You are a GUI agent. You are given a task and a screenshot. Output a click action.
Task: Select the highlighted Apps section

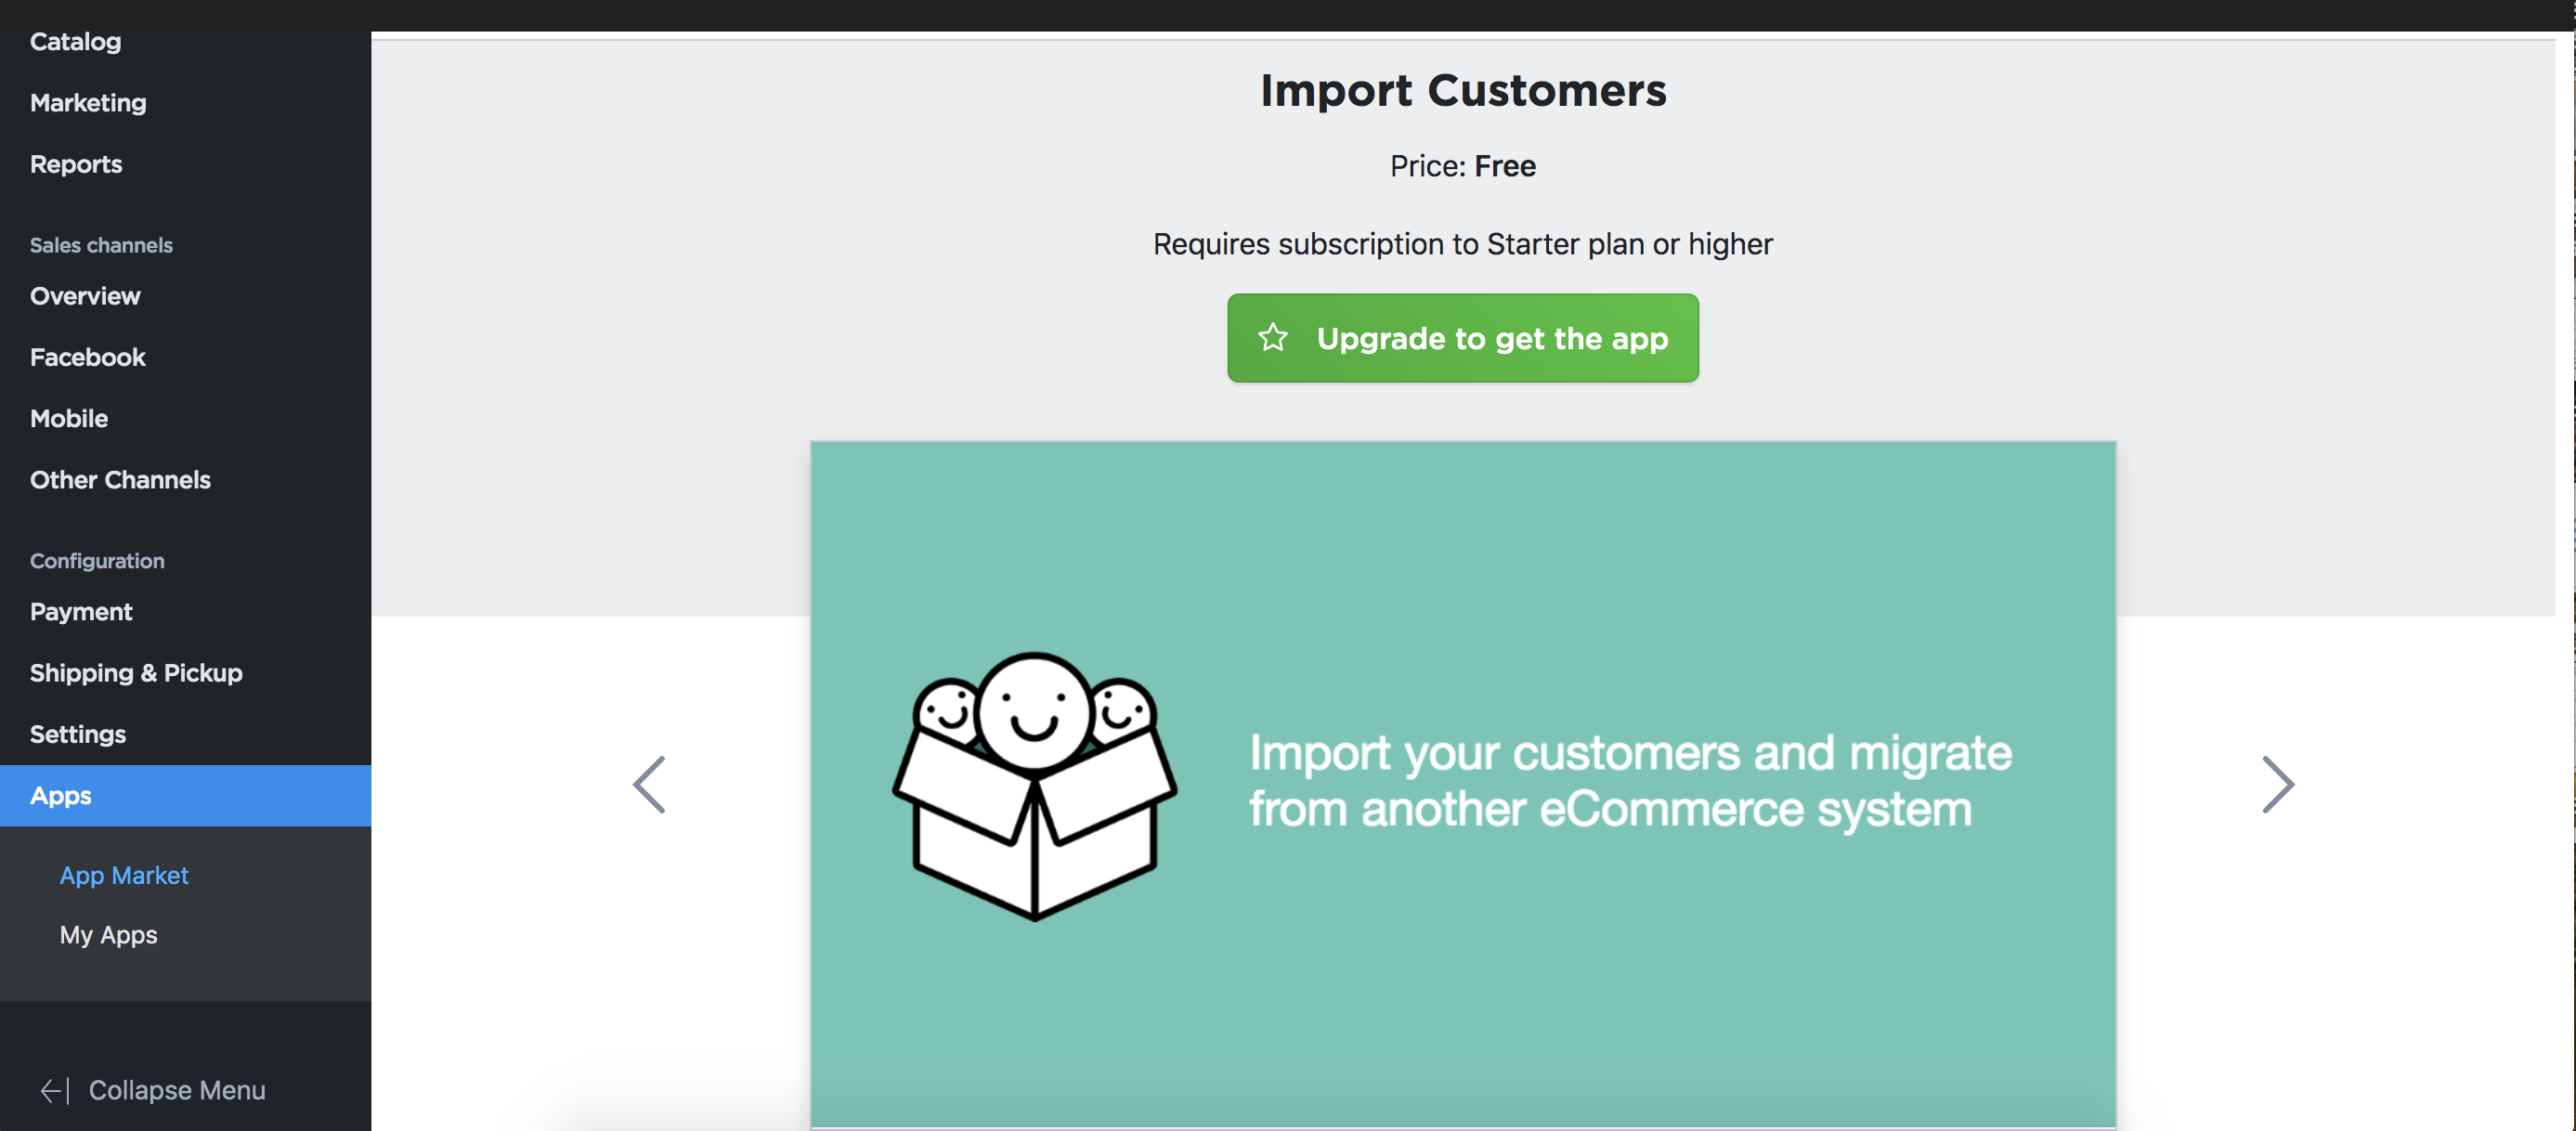click(61, 796)
